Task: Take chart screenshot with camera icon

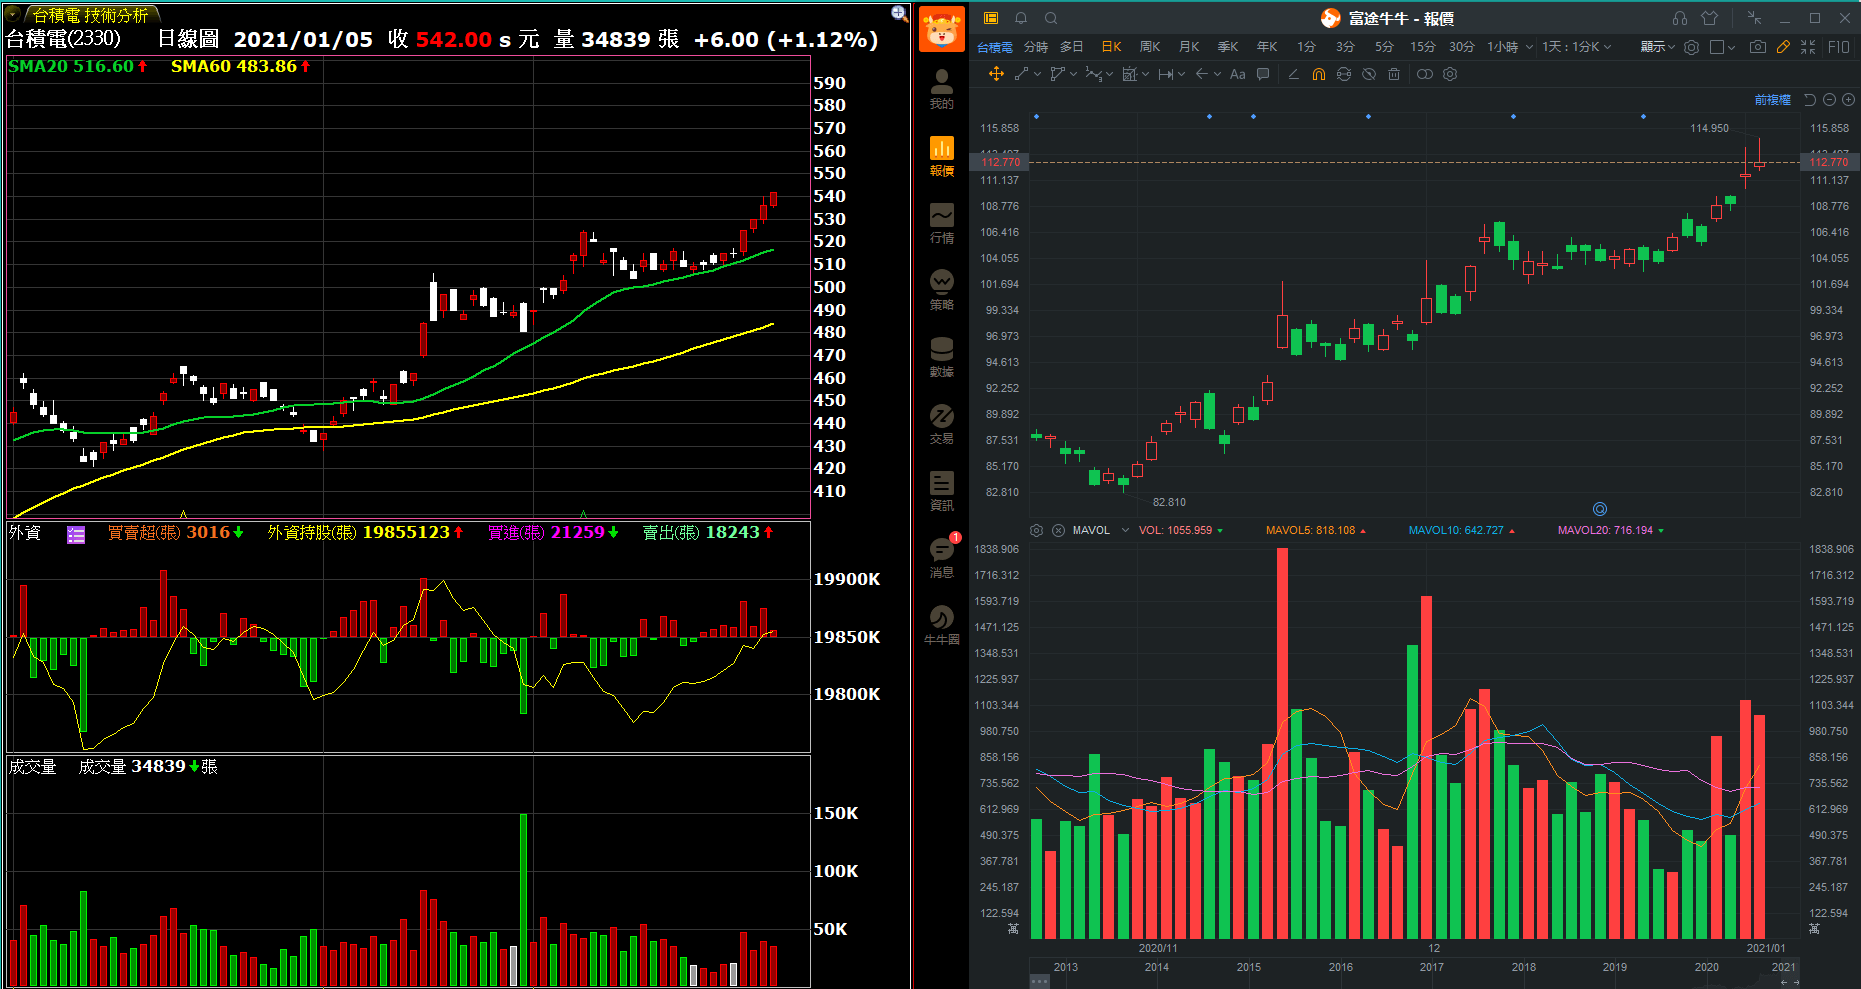Action: point(1758,47)
